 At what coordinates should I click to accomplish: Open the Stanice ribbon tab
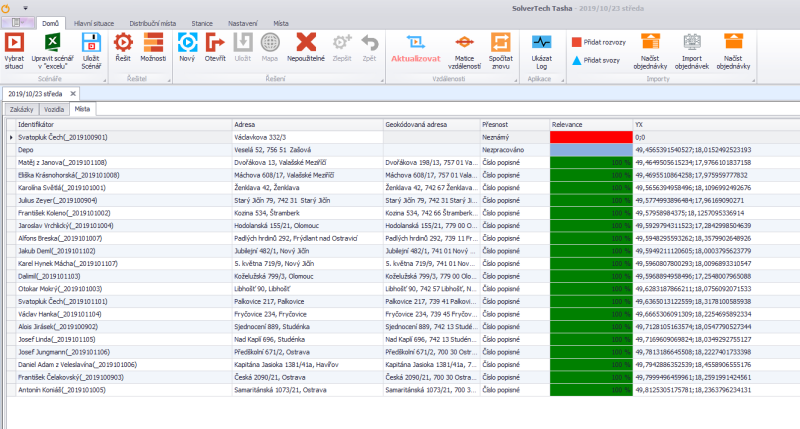pyautogui.click(x=202, y=23)
